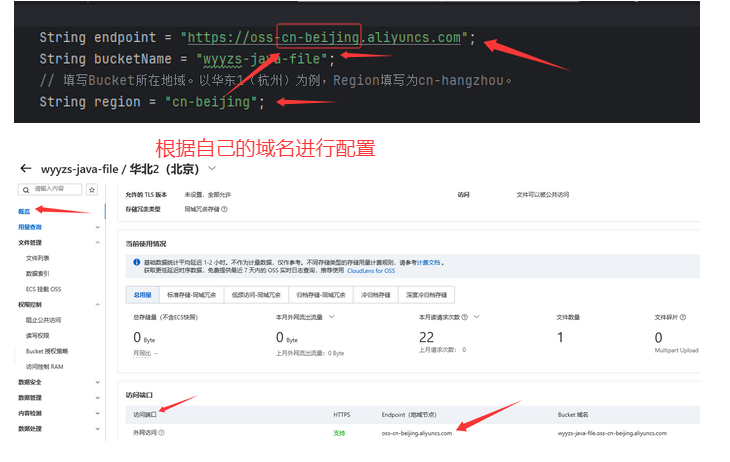Click the 文件可以被公共访问 access value
Viewport: 730px width, 462px height.
tap(543, 195)
